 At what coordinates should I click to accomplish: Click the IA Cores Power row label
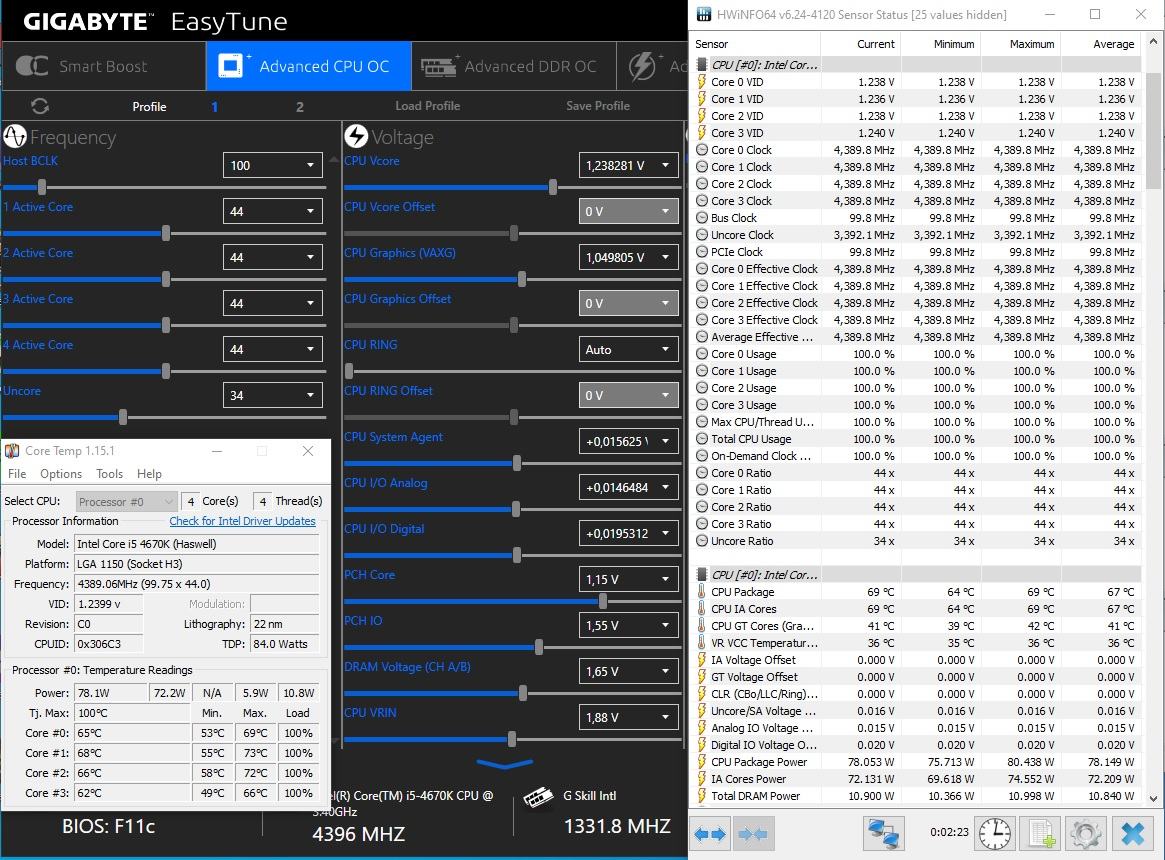point(748,779)
